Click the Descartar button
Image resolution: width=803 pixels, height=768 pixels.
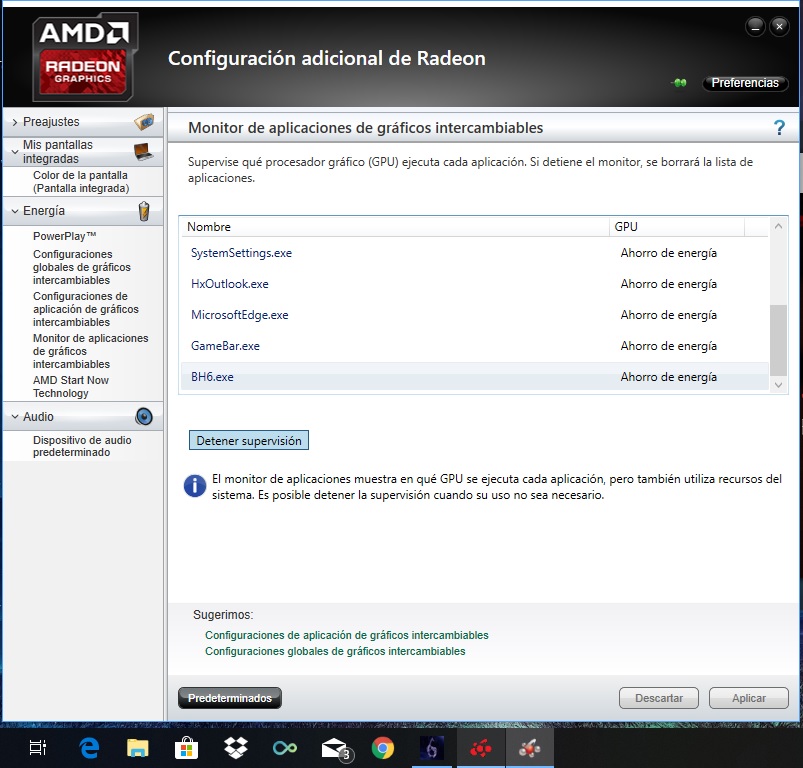659,698
